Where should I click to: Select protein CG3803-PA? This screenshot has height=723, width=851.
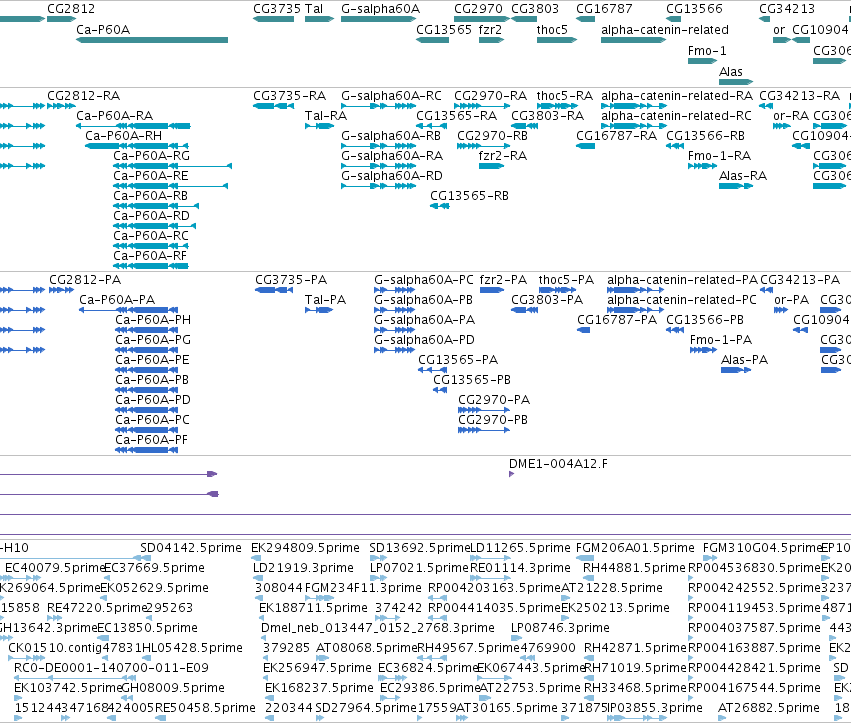[524, 310]
